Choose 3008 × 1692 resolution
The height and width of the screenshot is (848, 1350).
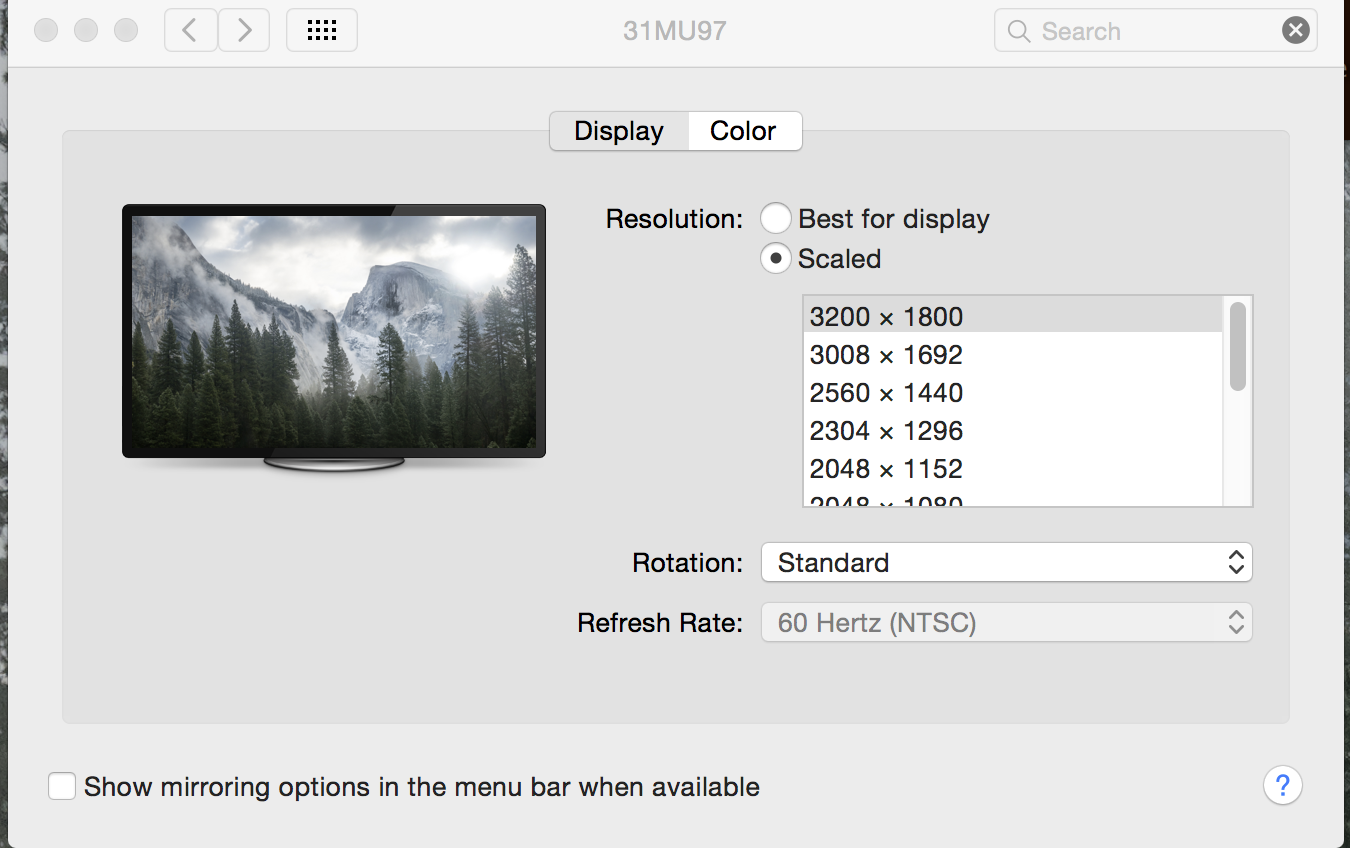(x=1013, y=355)
